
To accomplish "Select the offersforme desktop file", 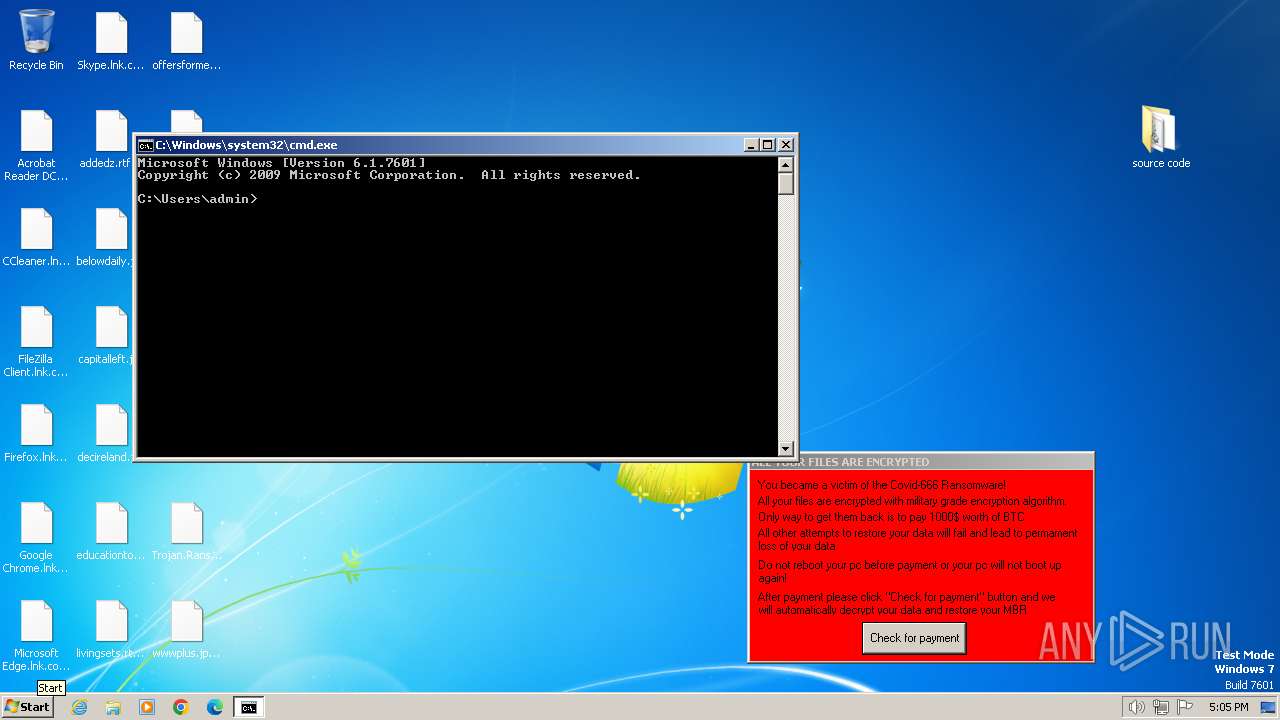I will click(186, 40).
